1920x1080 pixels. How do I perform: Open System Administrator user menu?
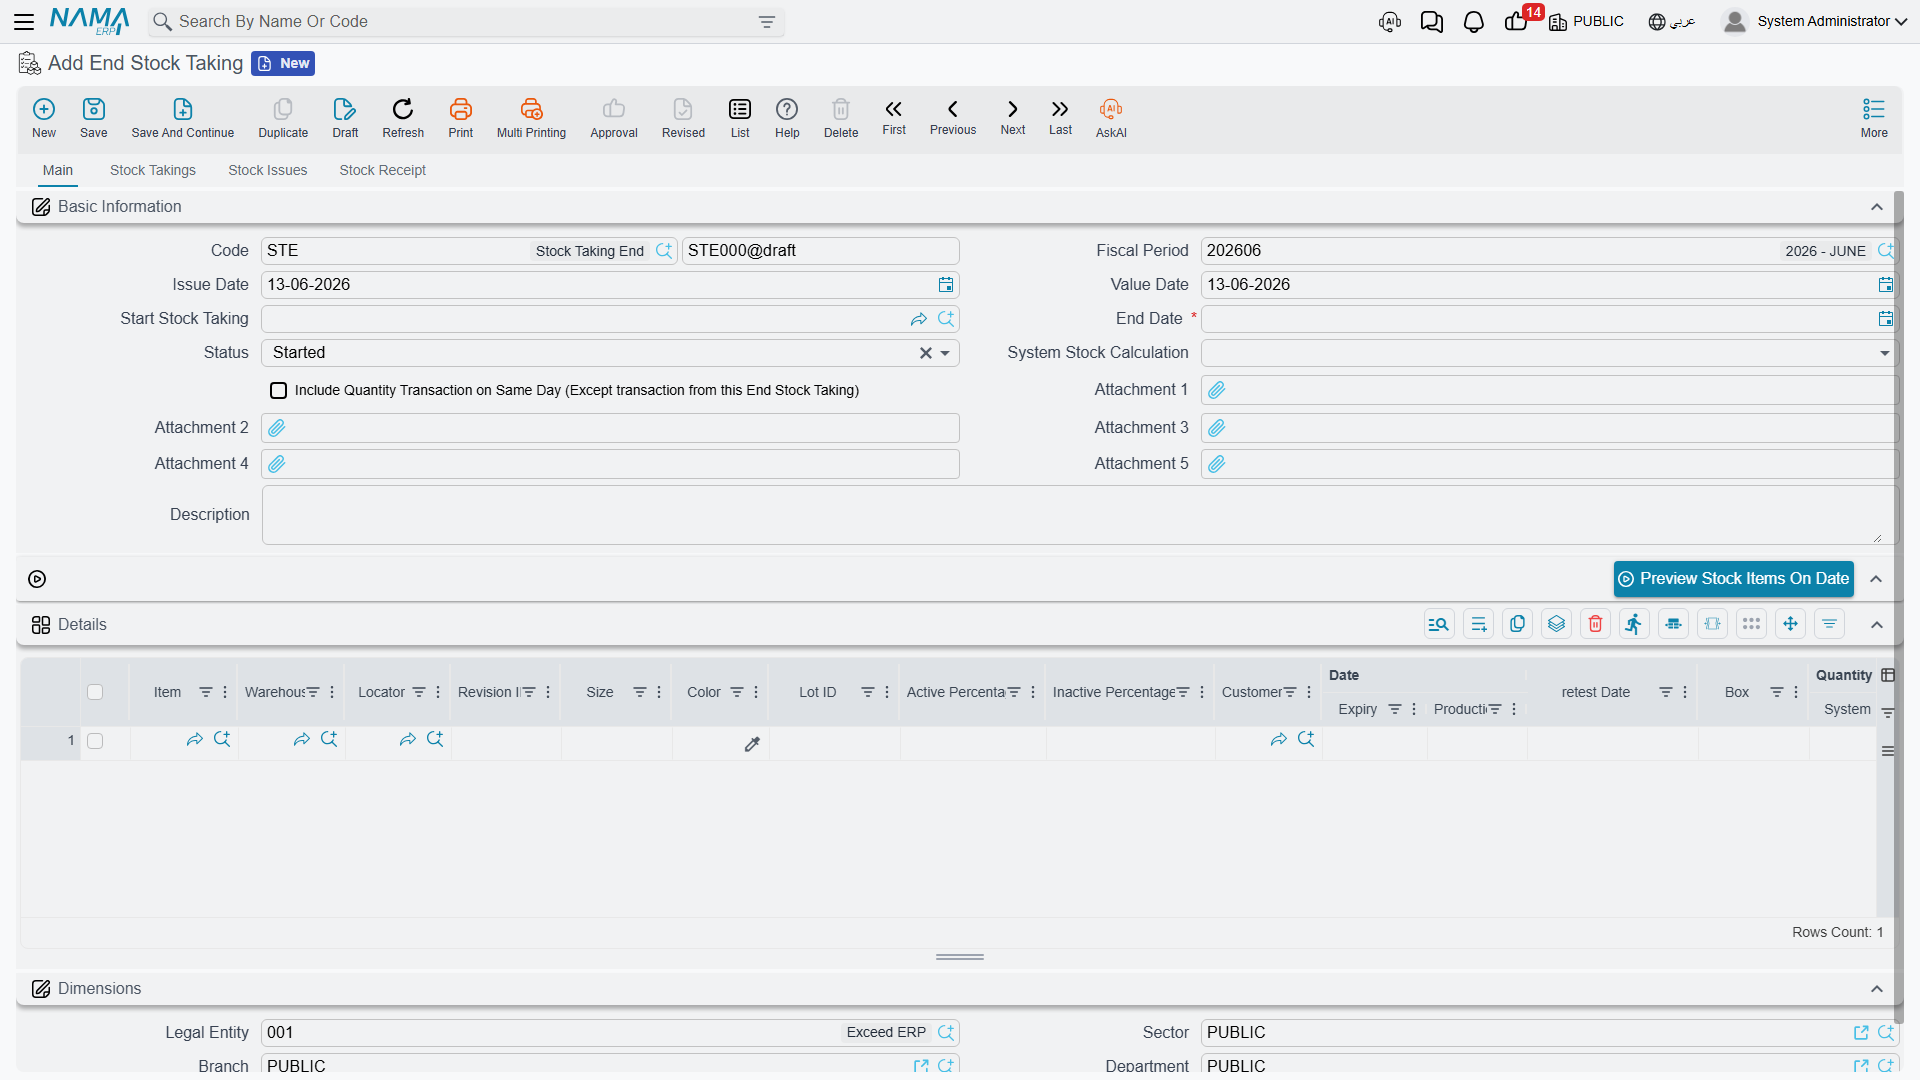pos(1815,21)
